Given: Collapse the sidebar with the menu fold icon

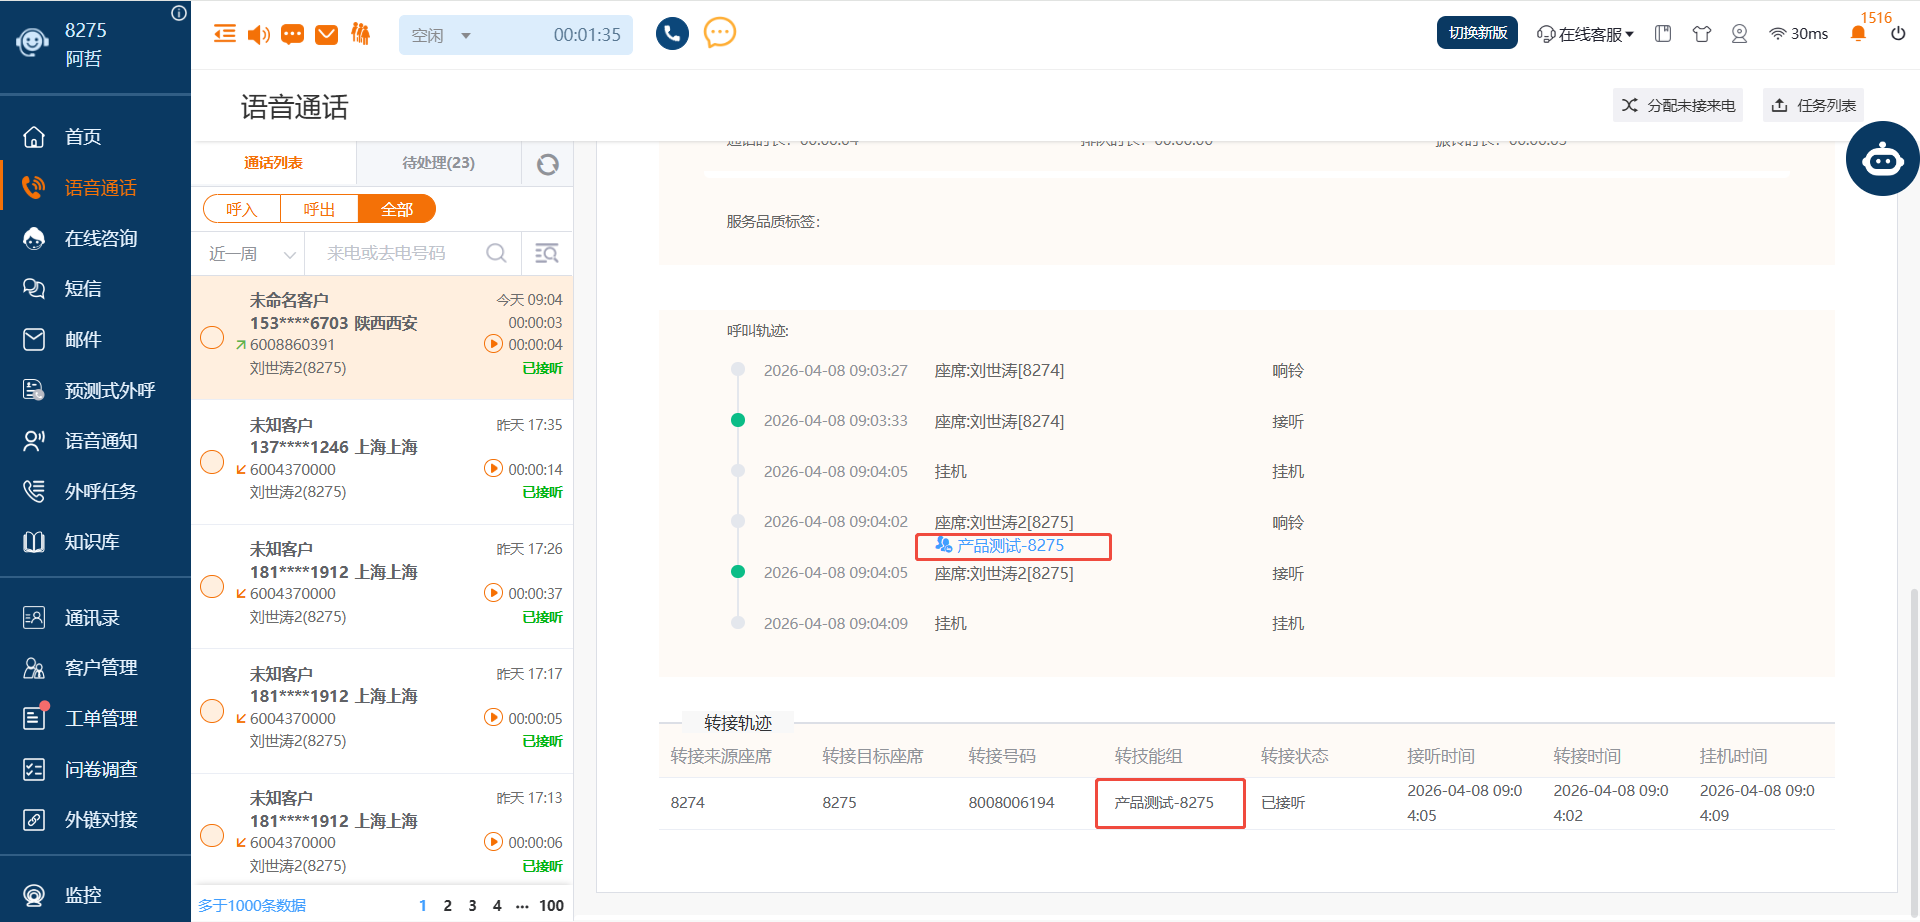Looking at the screenshot, I should coord(225,34).
